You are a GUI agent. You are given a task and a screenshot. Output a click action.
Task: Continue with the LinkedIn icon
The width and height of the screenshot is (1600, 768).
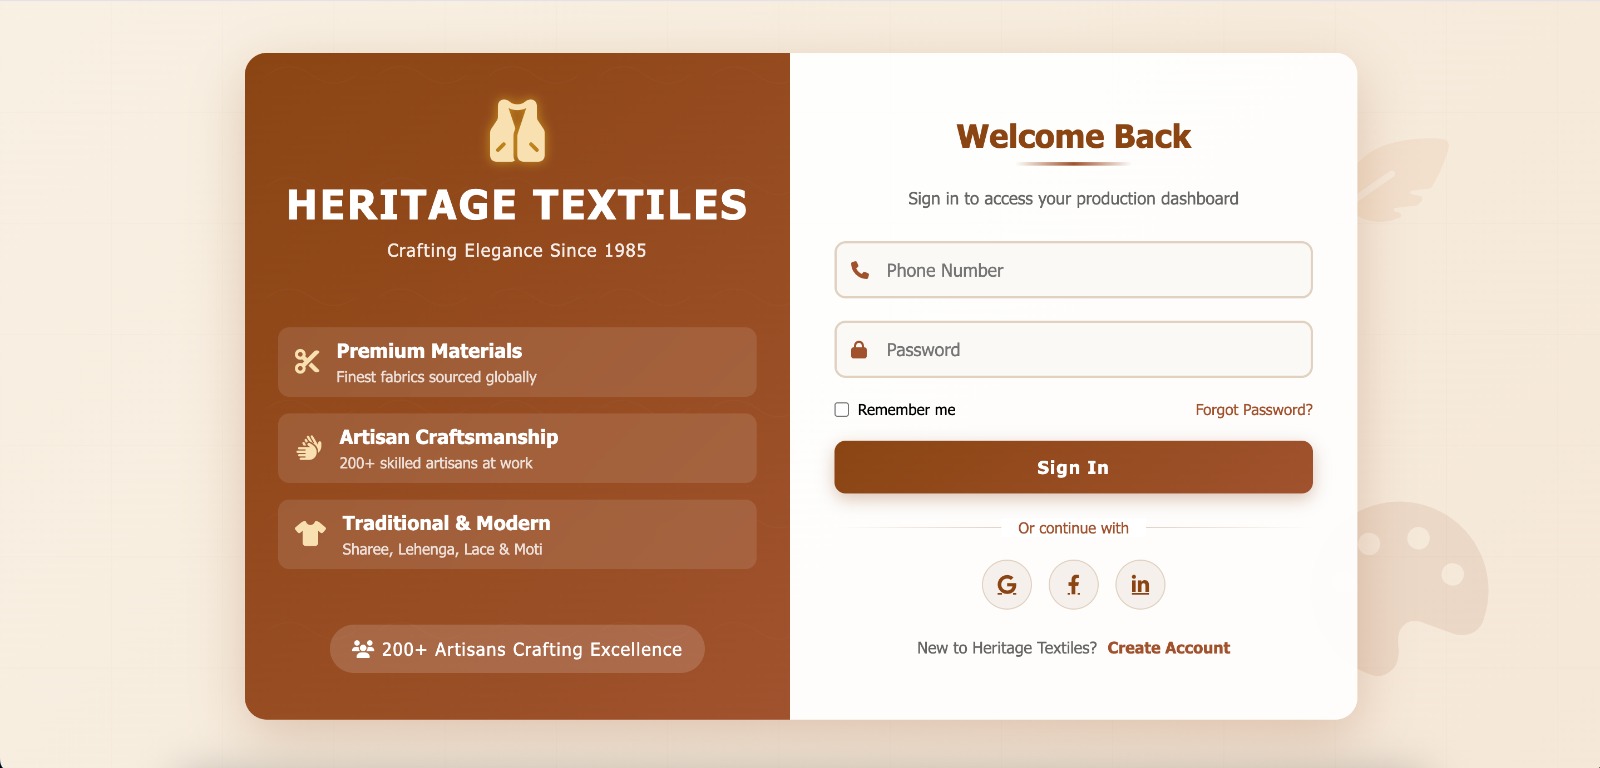pos(1140,585)
